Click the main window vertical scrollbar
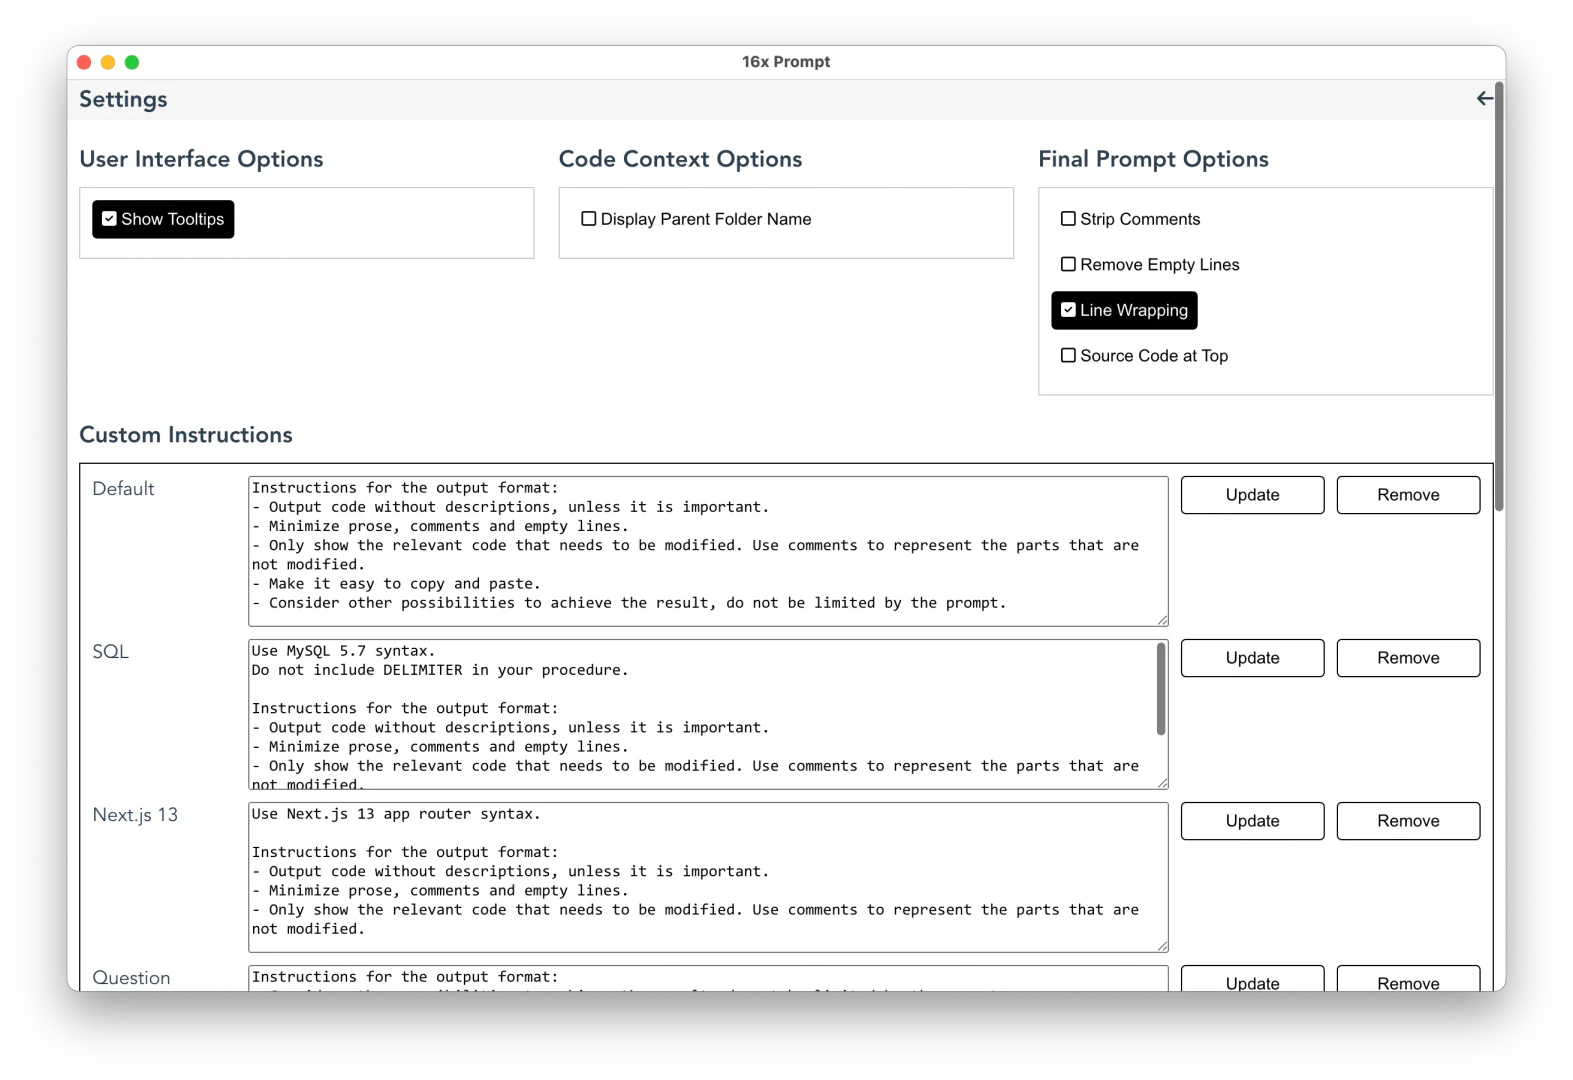This screenshot has width=1573, height=1080. (x=1499, y=297)
